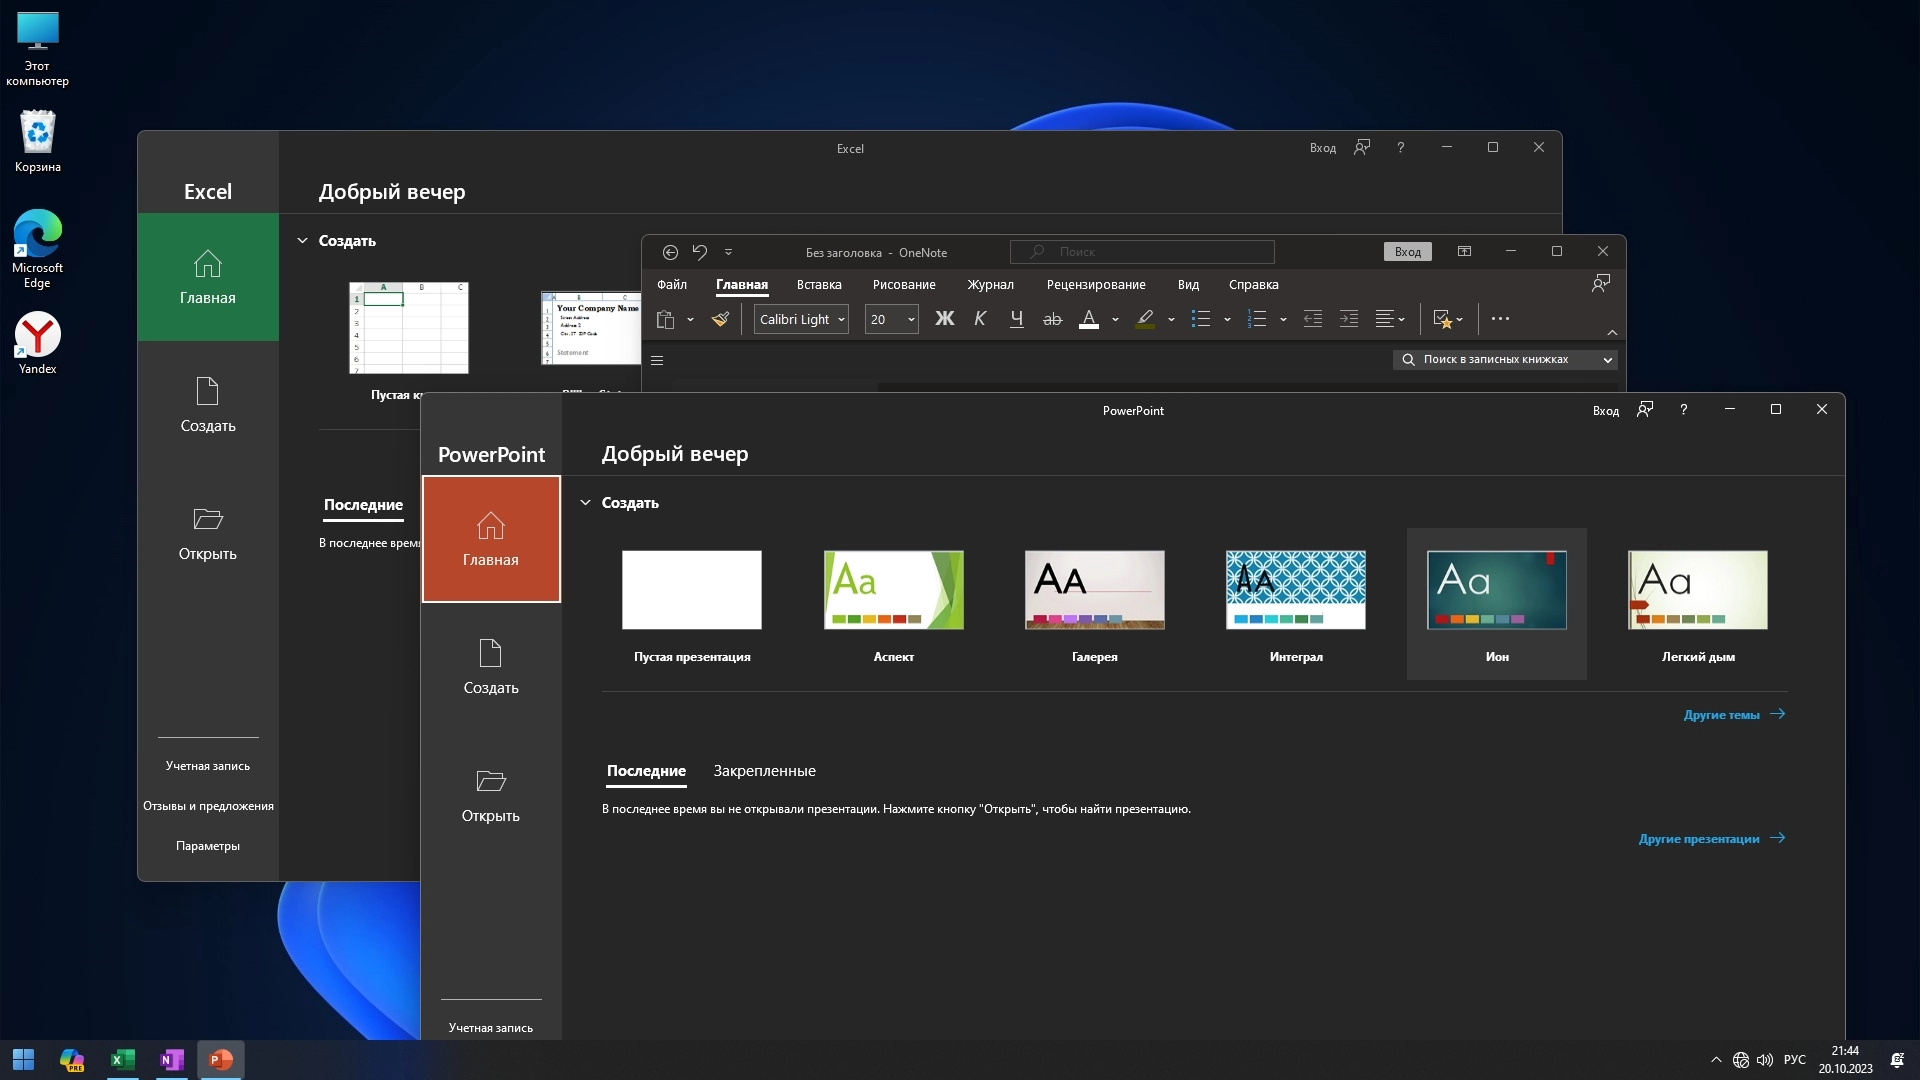
Task: Toggle italic (К) formatting in OneNote
Action: coord(980,319)
